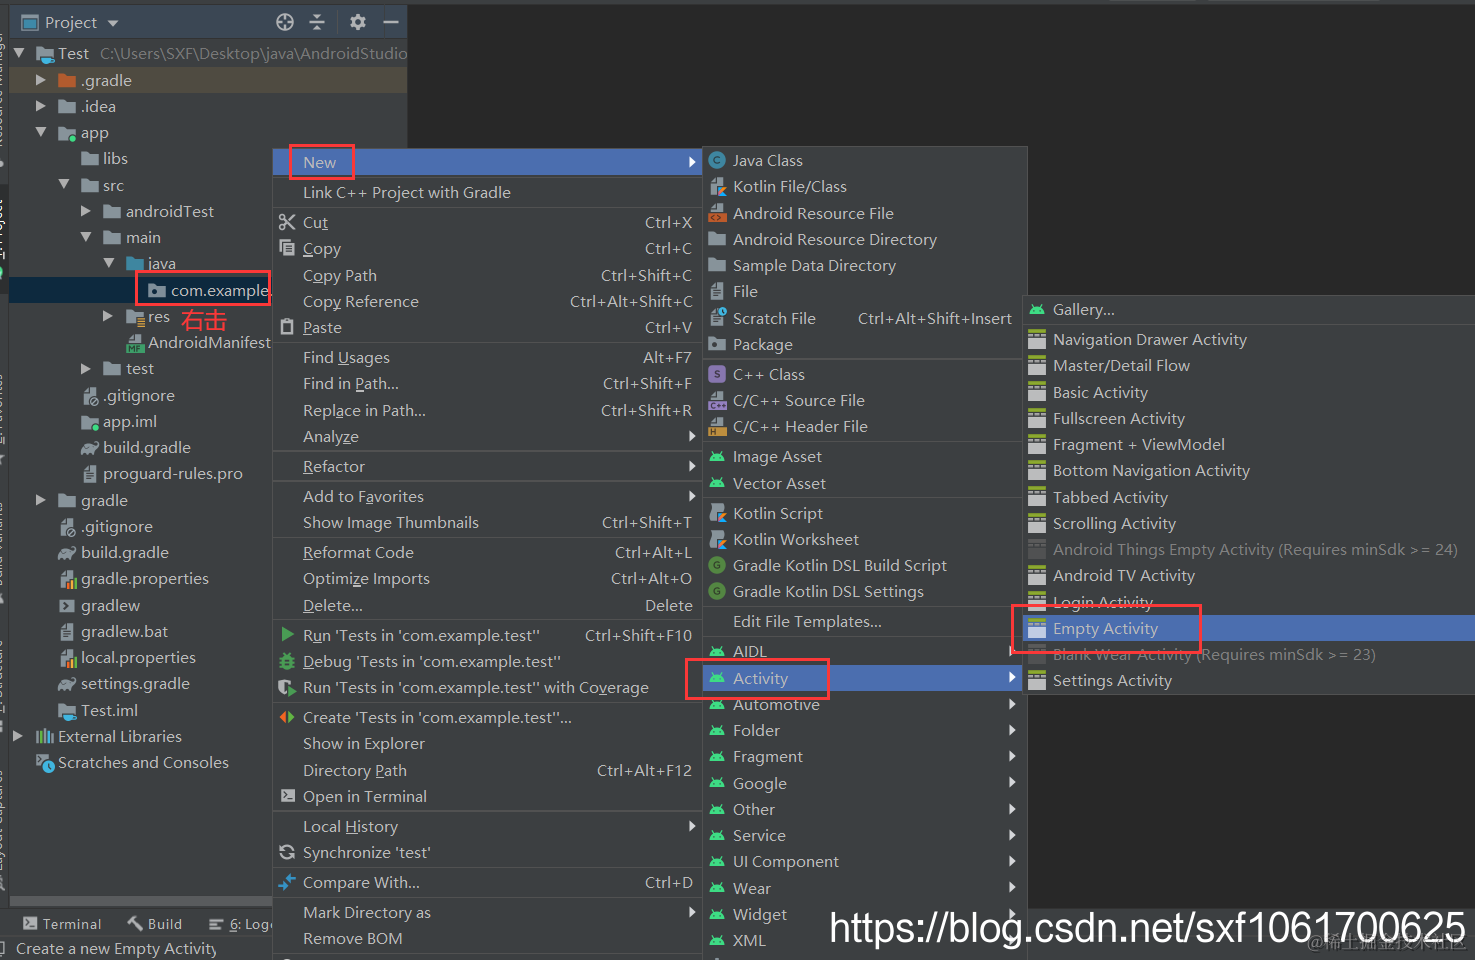The height and width of the screenshot is (960, 1475).
Task: Open the Activity submenu entry
Action: (864, 679)
